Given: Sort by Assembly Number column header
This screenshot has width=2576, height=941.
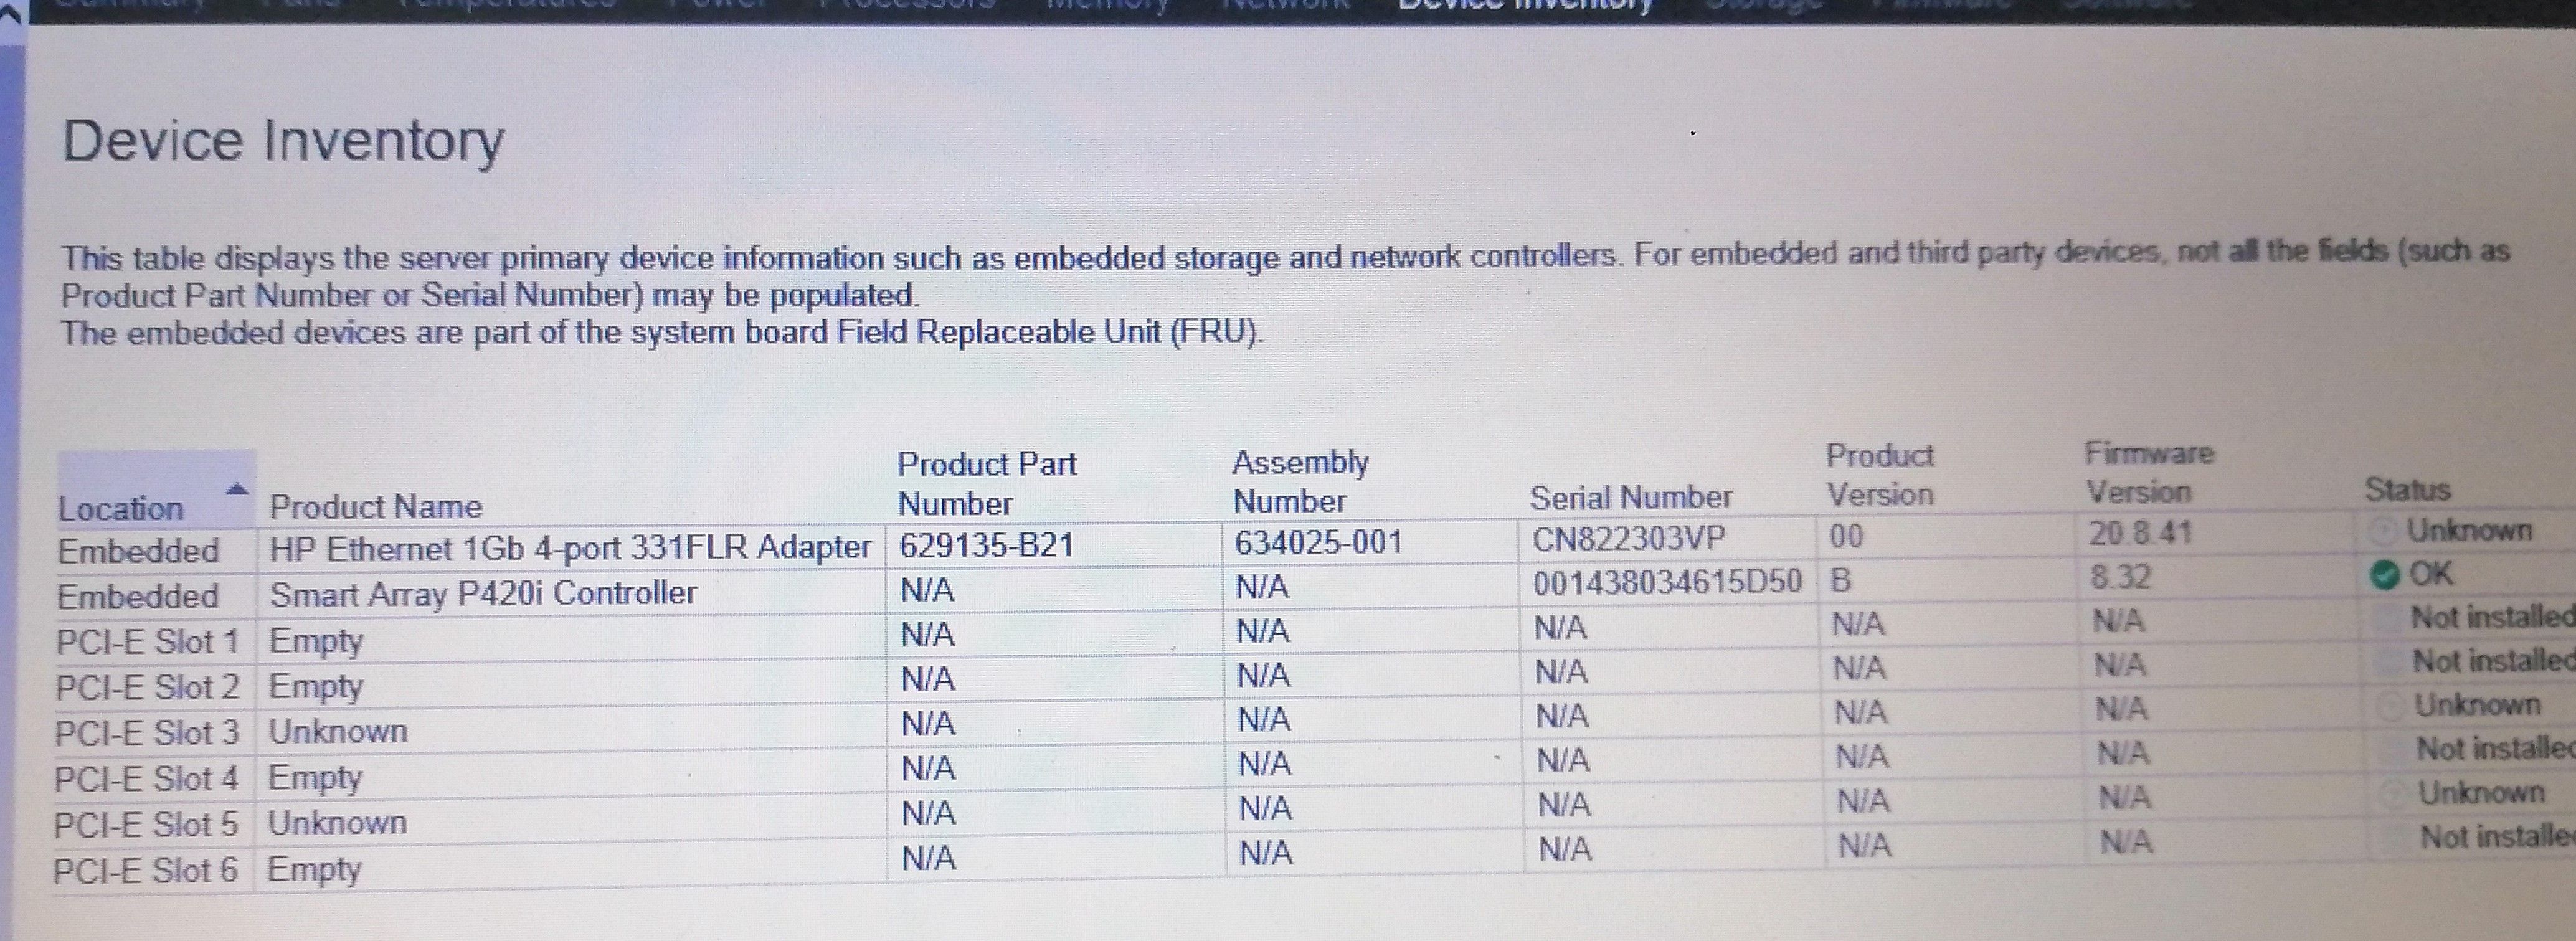Looking at the screenshot, I should 1300,481.
